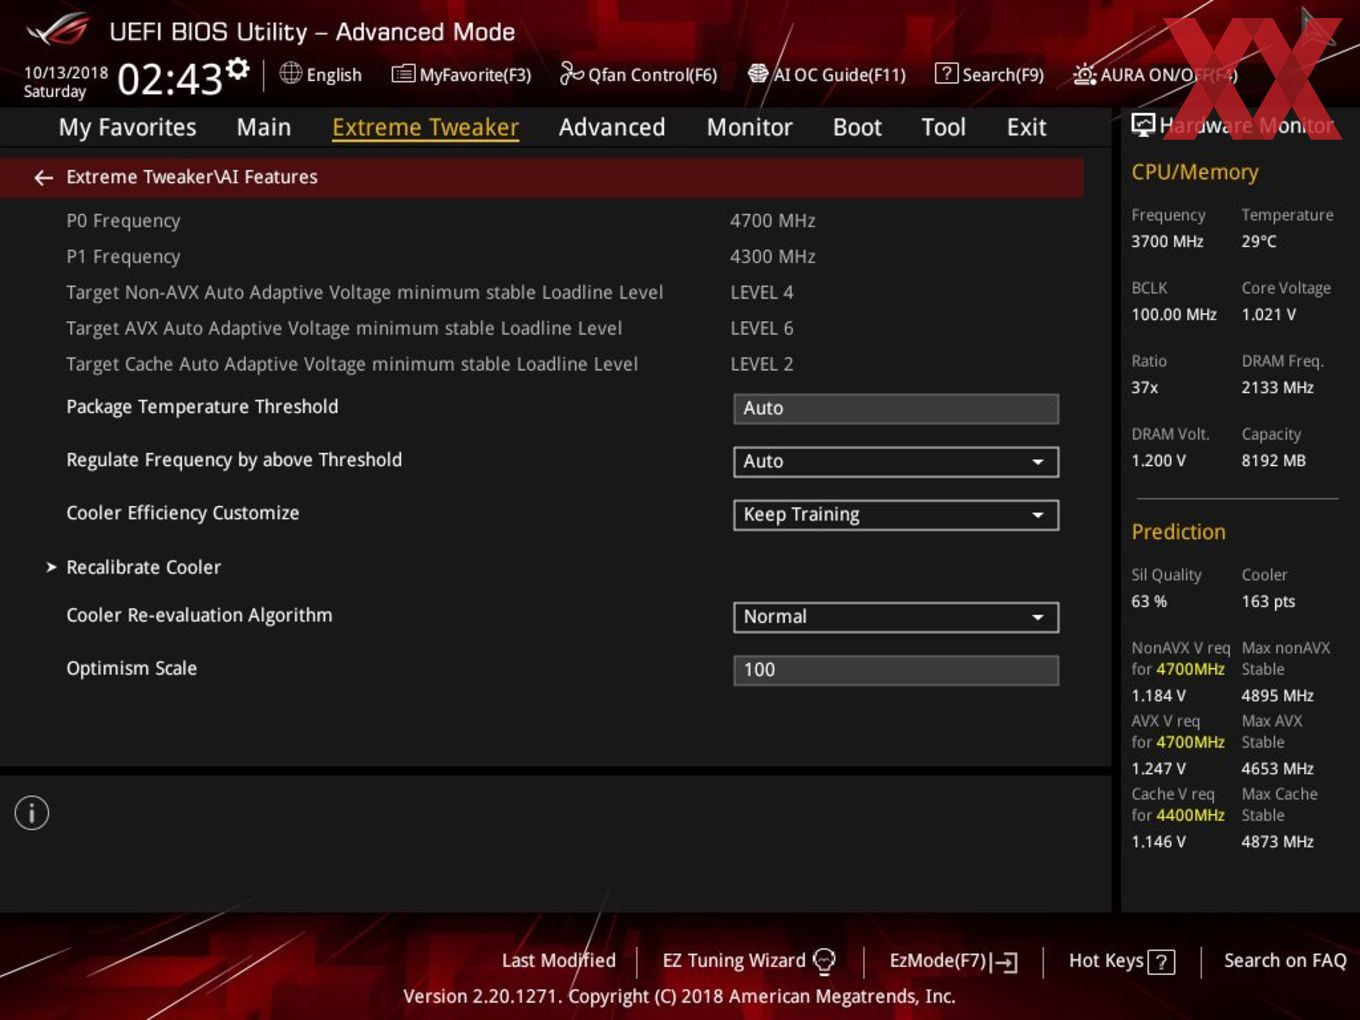1360x1020 pixels.
Task: Click the LEVEL 6 loadline value
Action: click(761, 329)
